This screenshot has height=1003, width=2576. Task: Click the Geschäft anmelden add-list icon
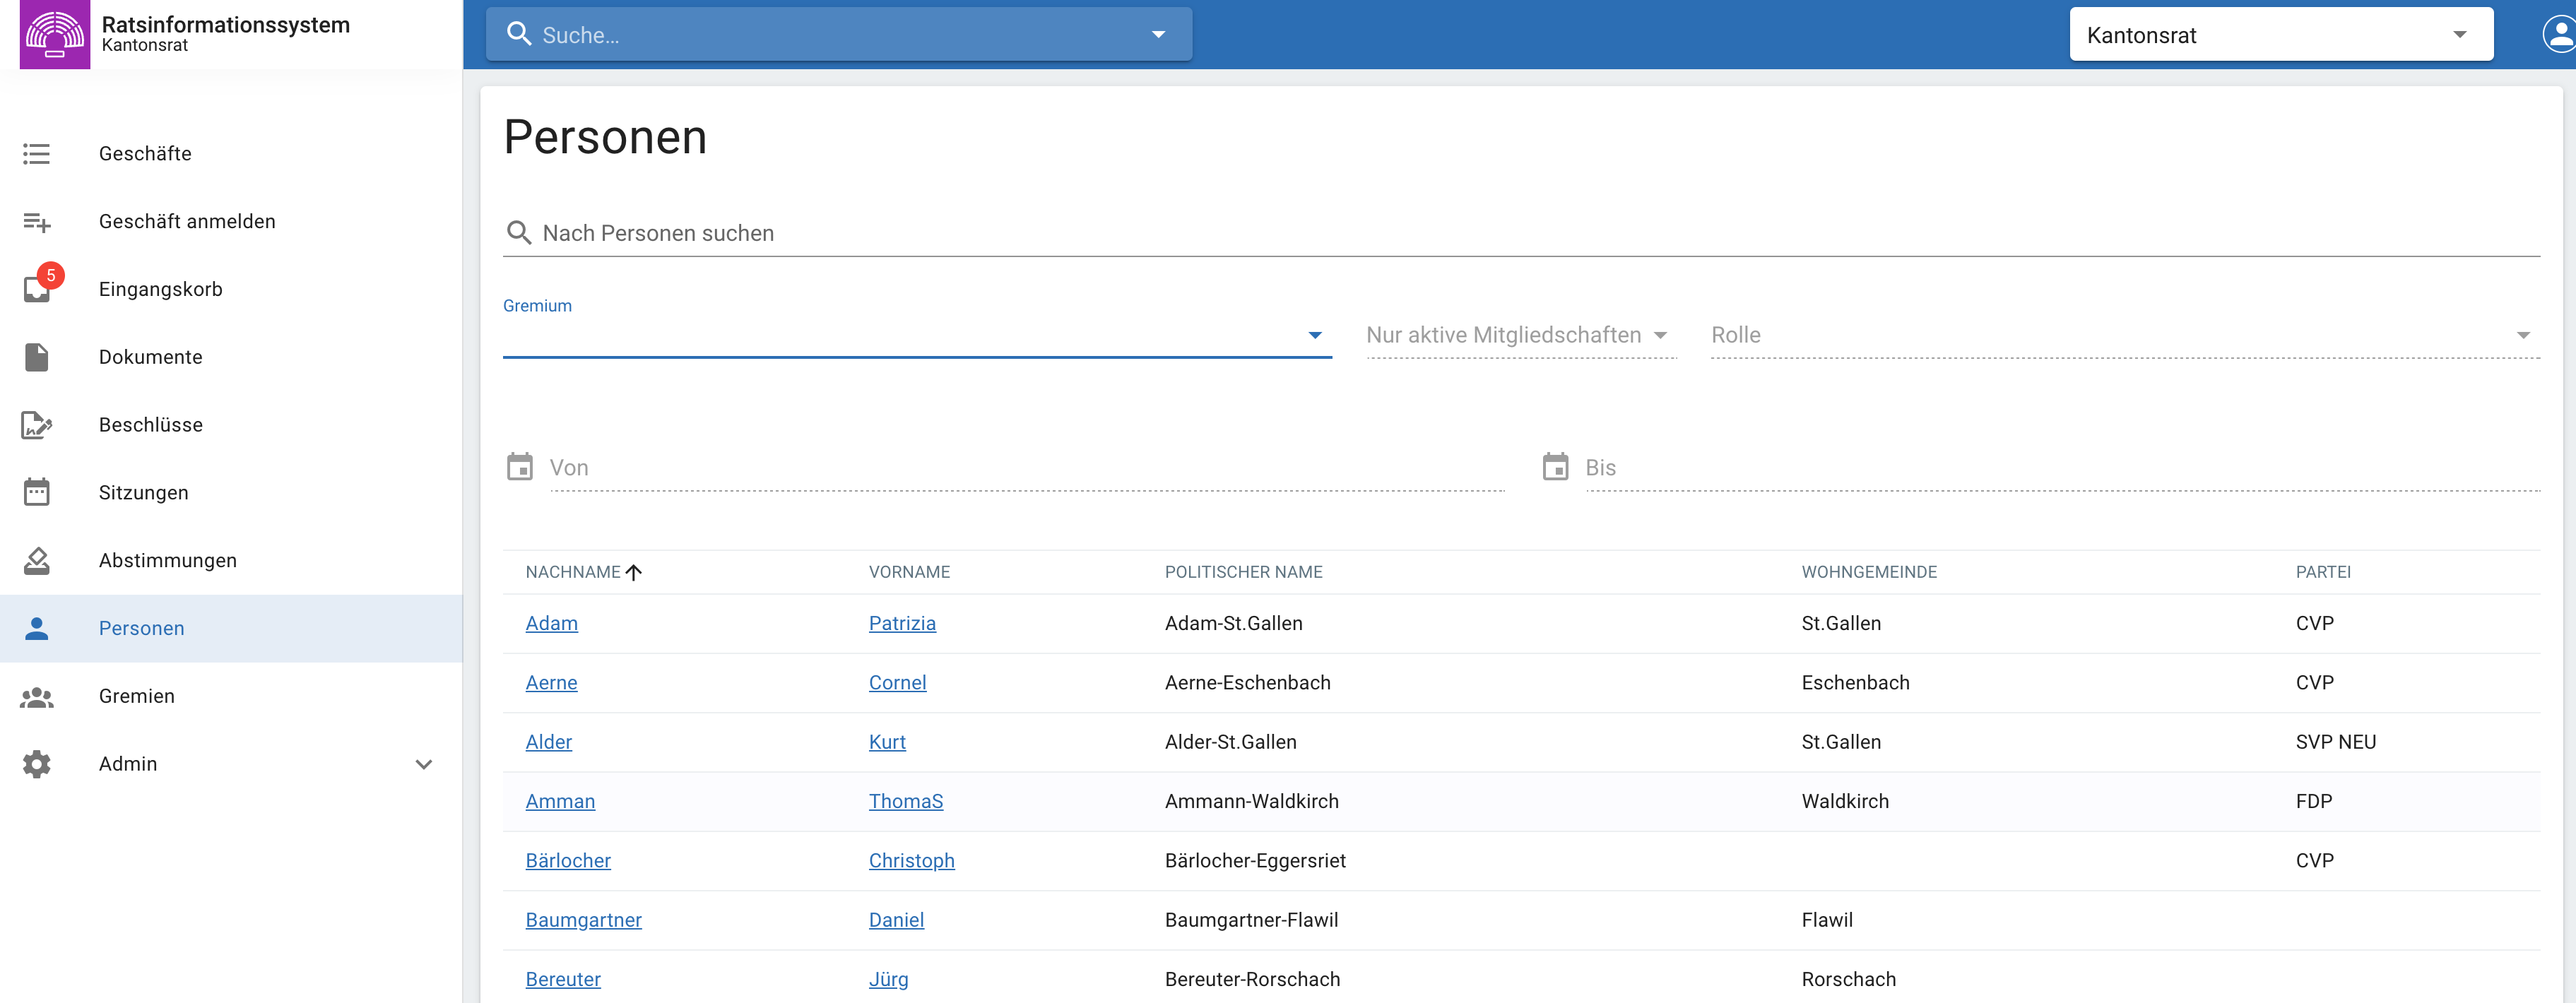(37, 222)
